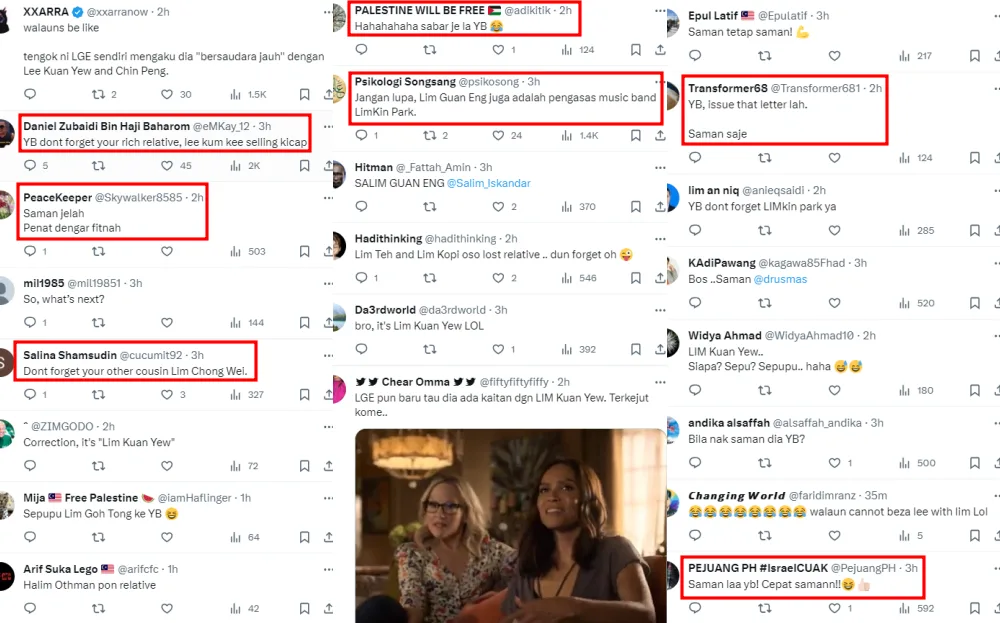Screen dimensions: 1000x623
Task: Like the PEJUANG PH tweet
Action: 835,608
